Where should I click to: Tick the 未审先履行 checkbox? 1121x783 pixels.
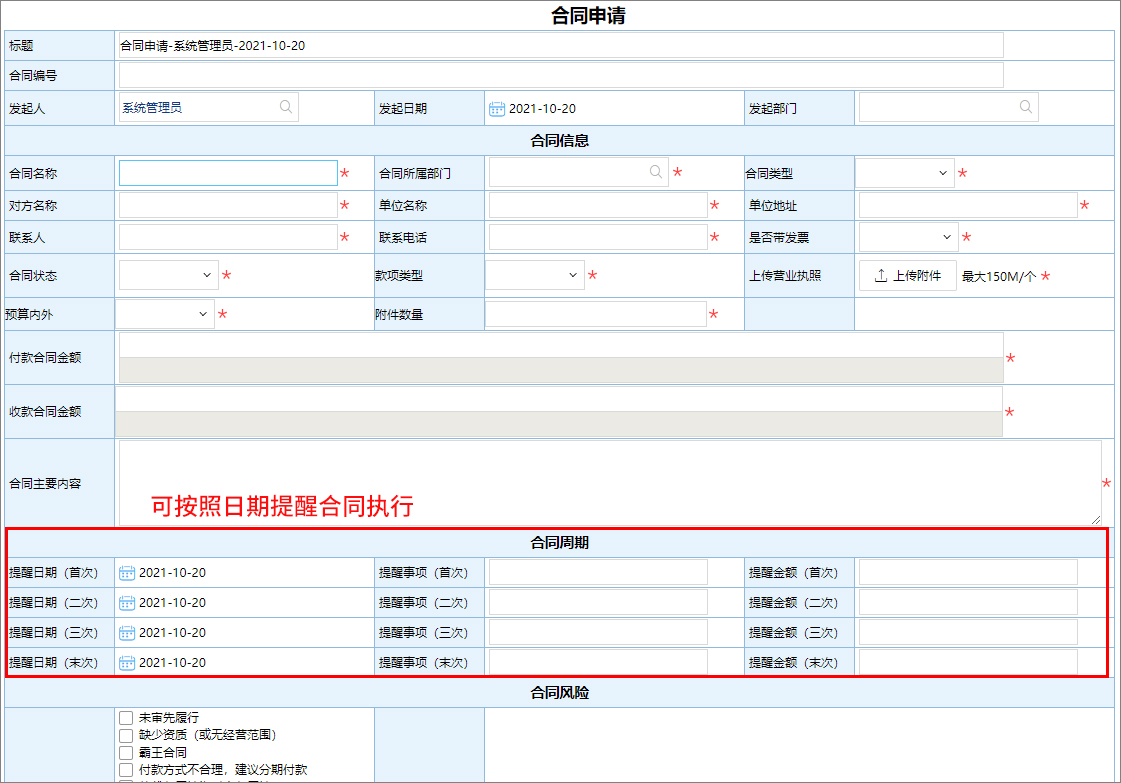tap(126, 717)
